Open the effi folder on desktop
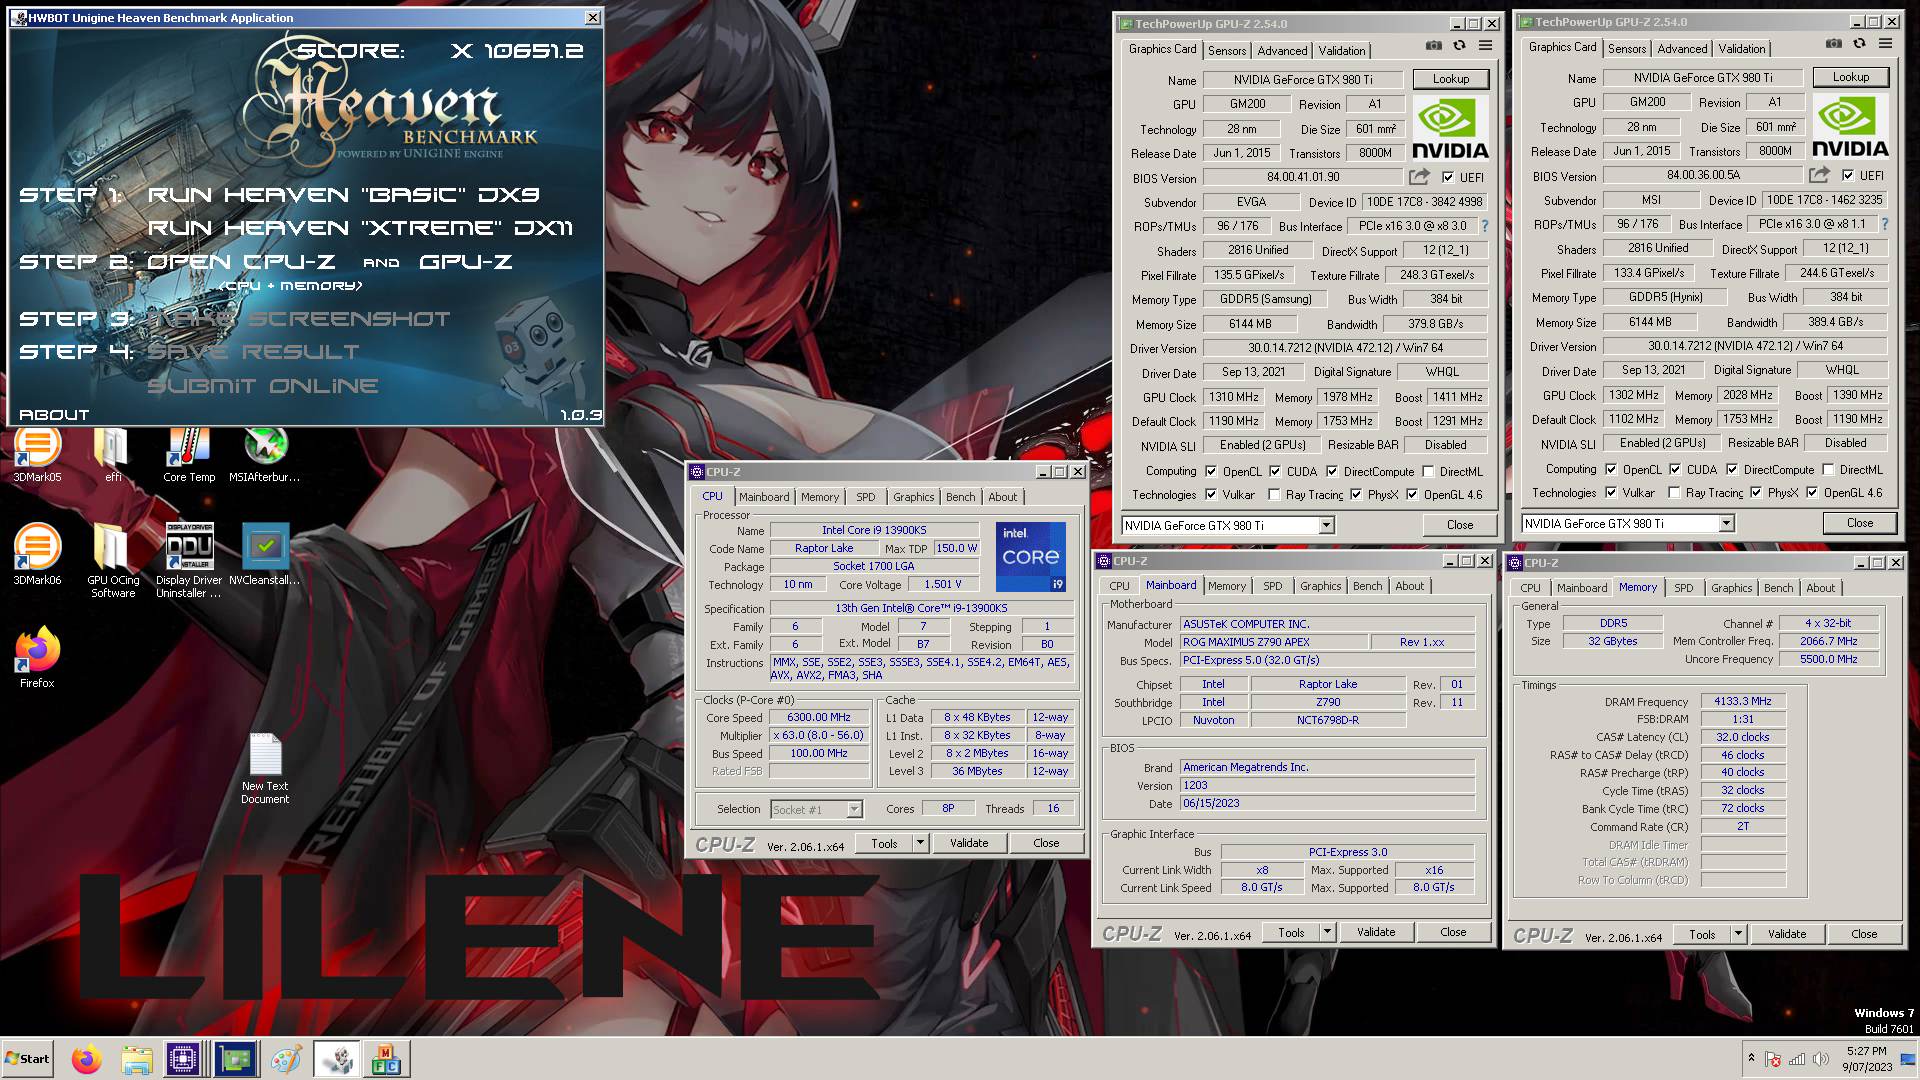This screenshot has width=1920, height=1080. click(x=113, y=455)
